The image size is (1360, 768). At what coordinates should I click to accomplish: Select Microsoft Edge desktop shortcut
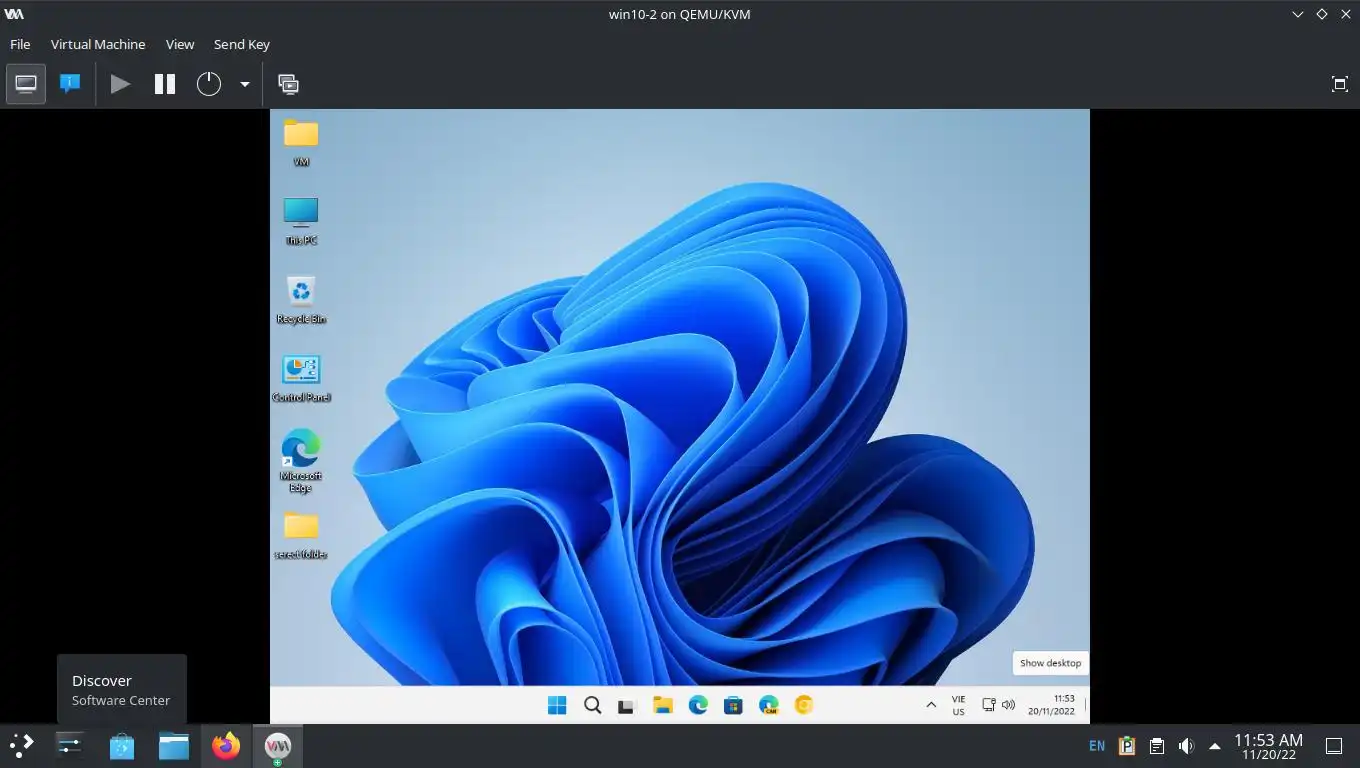[301, 460]
